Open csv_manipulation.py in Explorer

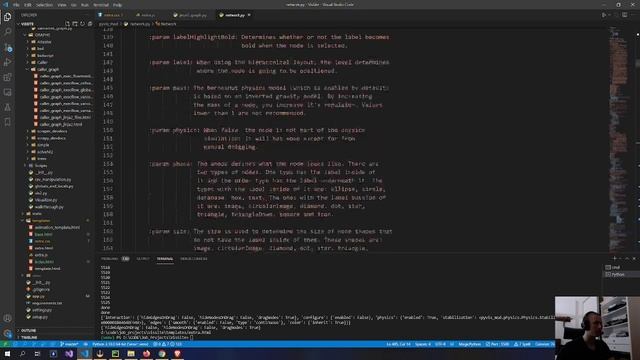53,179
